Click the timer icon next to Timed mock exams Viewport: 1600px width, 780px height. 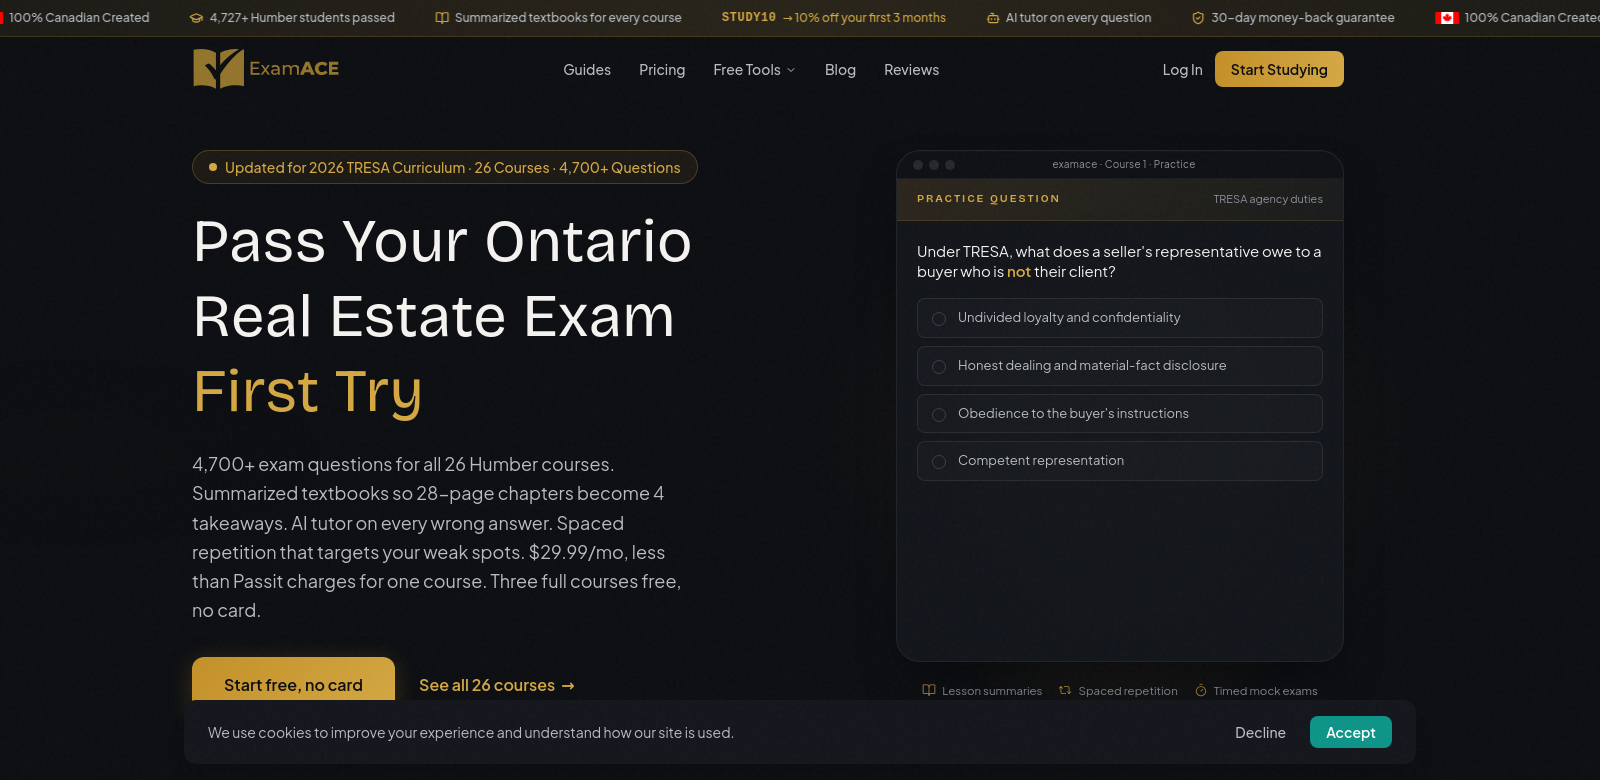1201,690
